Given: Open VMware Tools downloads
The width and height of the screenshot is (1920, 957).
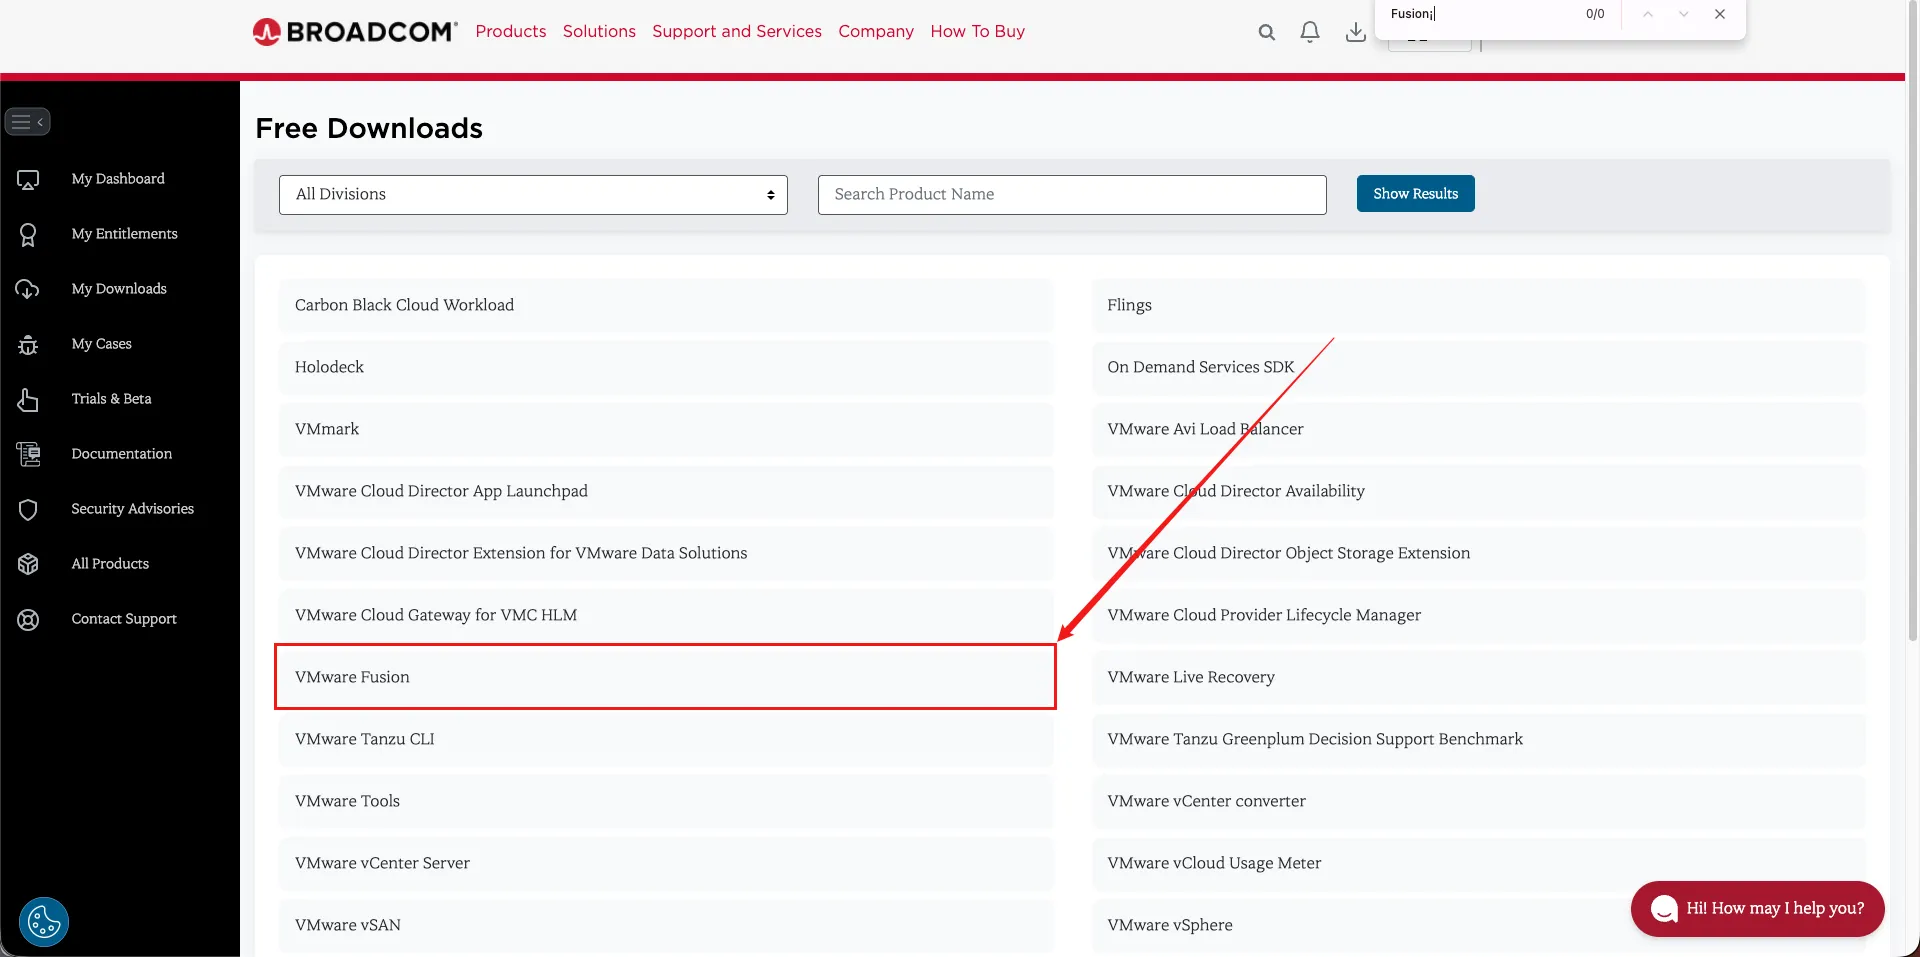Looking at the screenshot, I should [347, 801].
